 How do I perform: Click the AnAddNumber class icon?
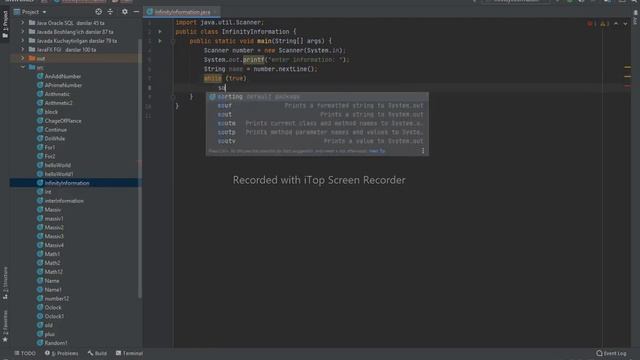(x=40, y=76)
